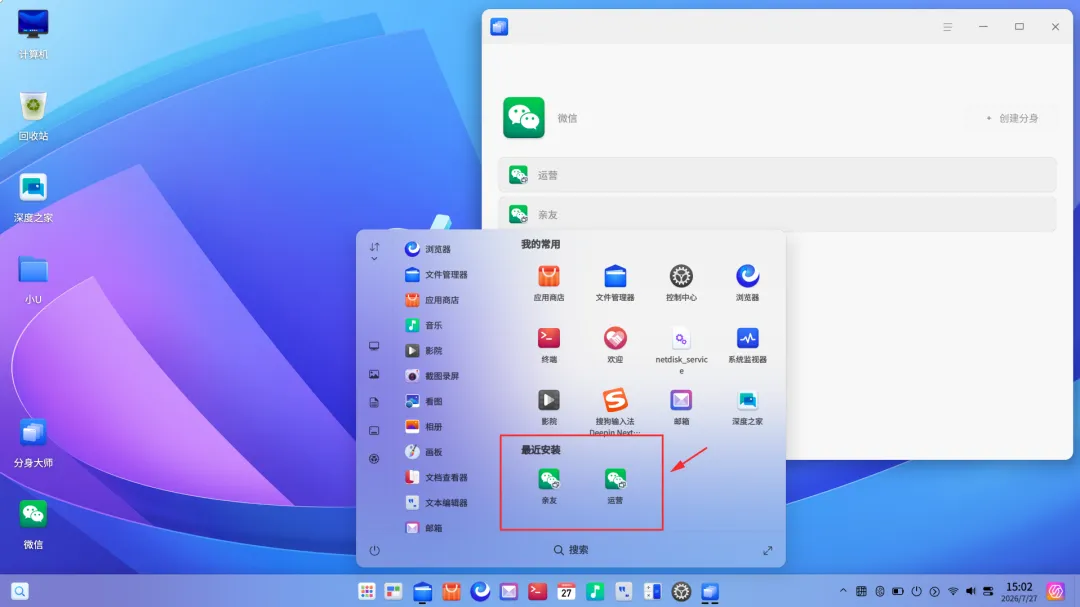Click the volume icon in system tray
1080x607 pixels.
[x=970, y=591]
